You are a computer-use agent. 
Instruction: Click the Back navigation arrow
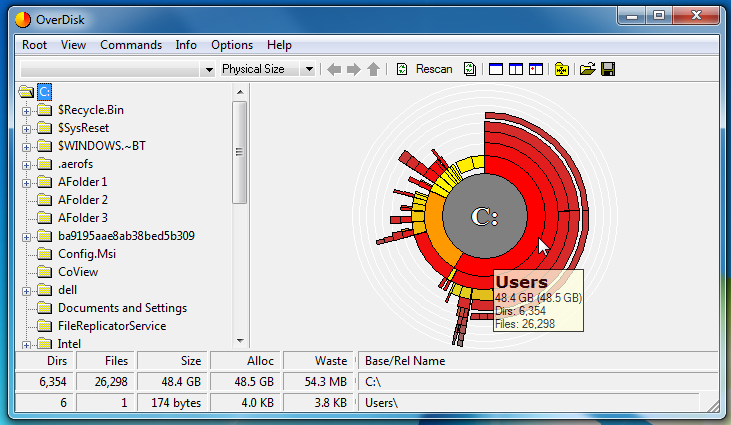point(334,69)
